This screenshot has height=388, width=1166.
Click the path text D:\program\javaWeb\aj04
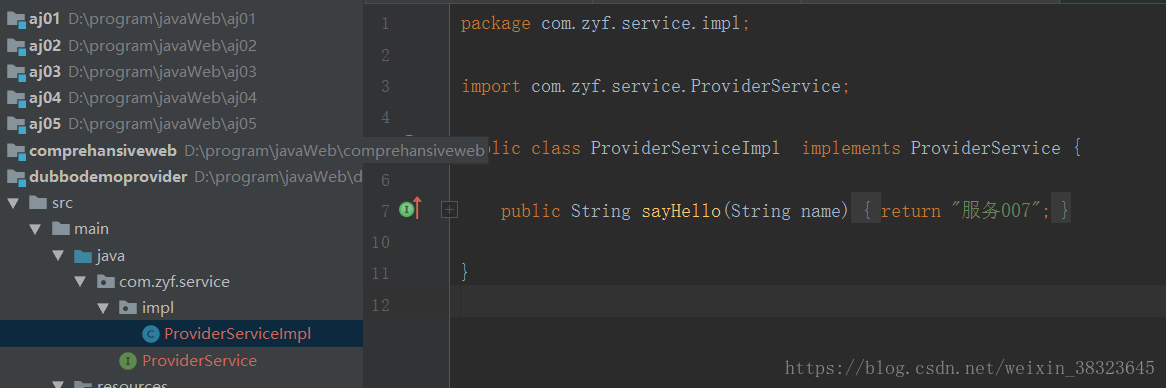(162, 97)
